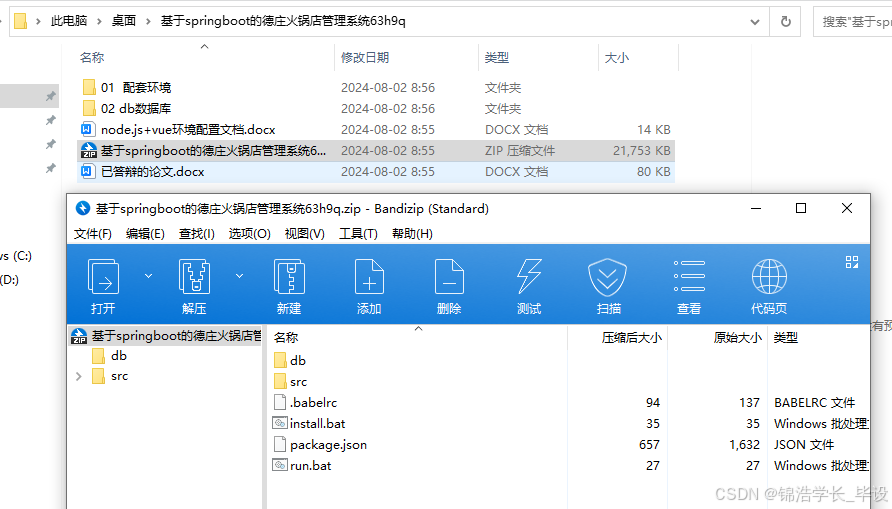Image resolution: width=892 pixels, height=509 pixels.
Task: Expand the src node in archive tree
Action: coord(79,376)
